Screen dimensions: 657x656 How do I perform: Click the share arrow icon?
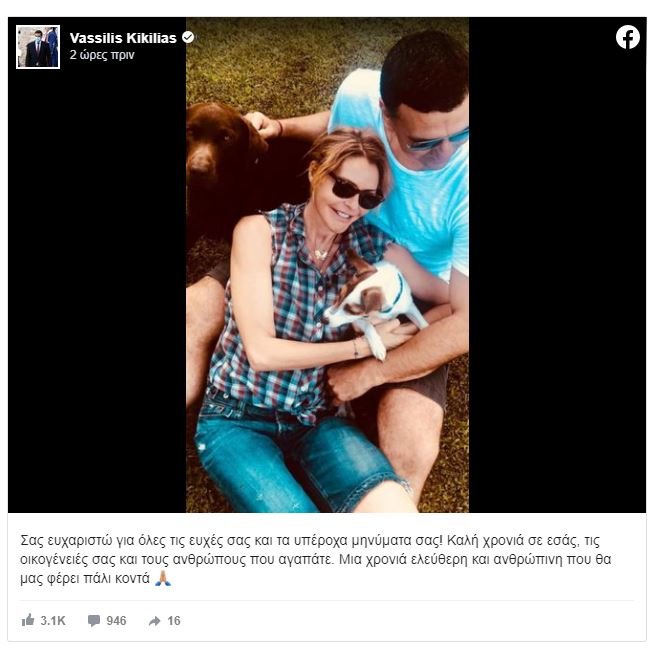pos(155,621)
